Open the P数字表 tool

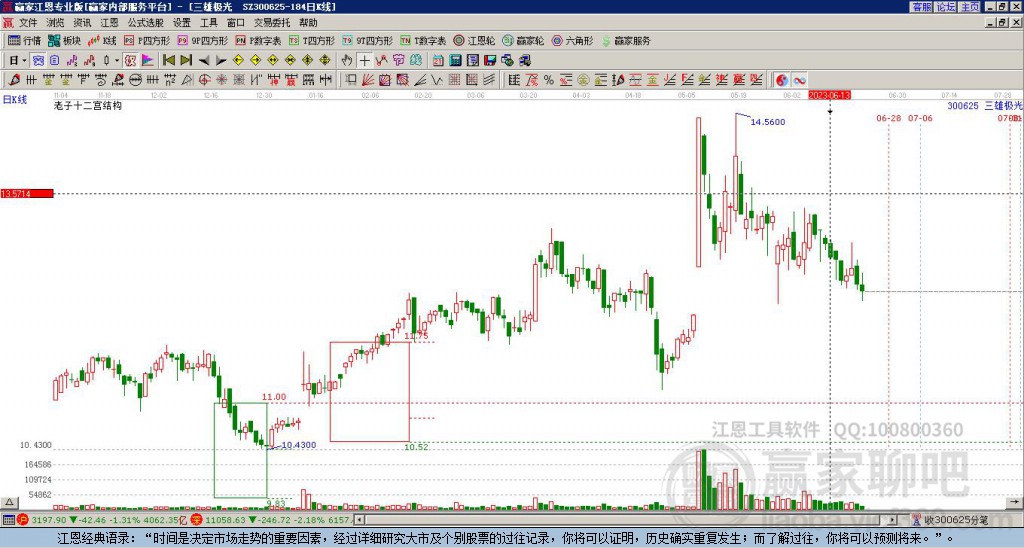tap(258, 40)
